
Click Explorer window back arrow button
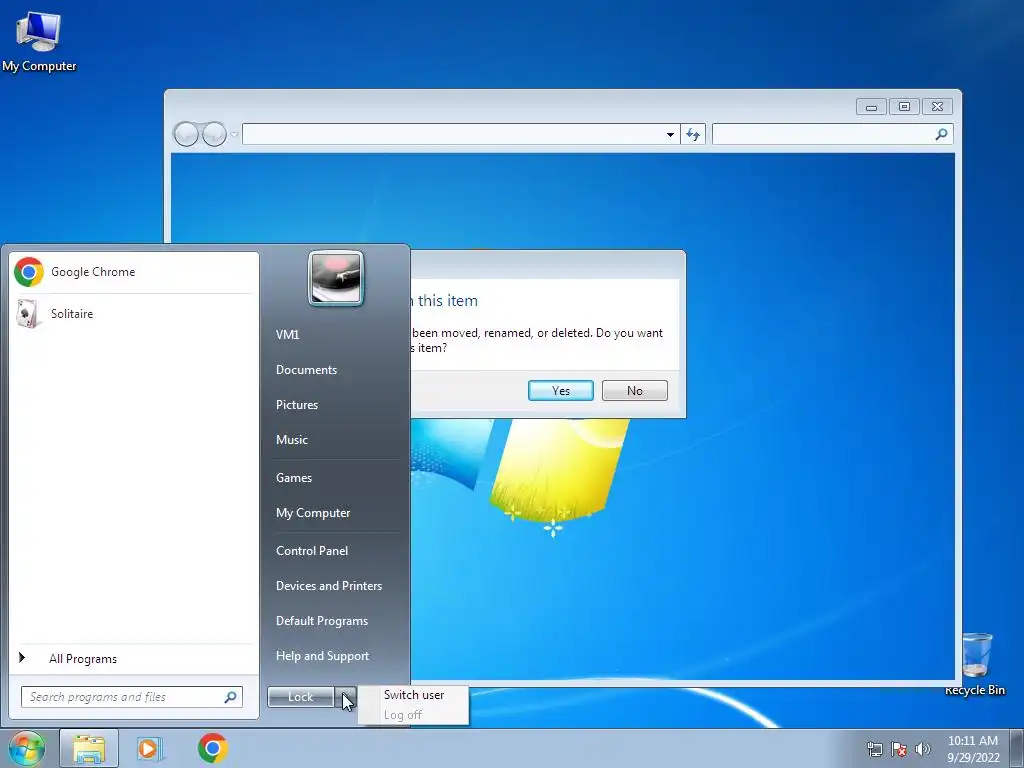click(186, 135)
